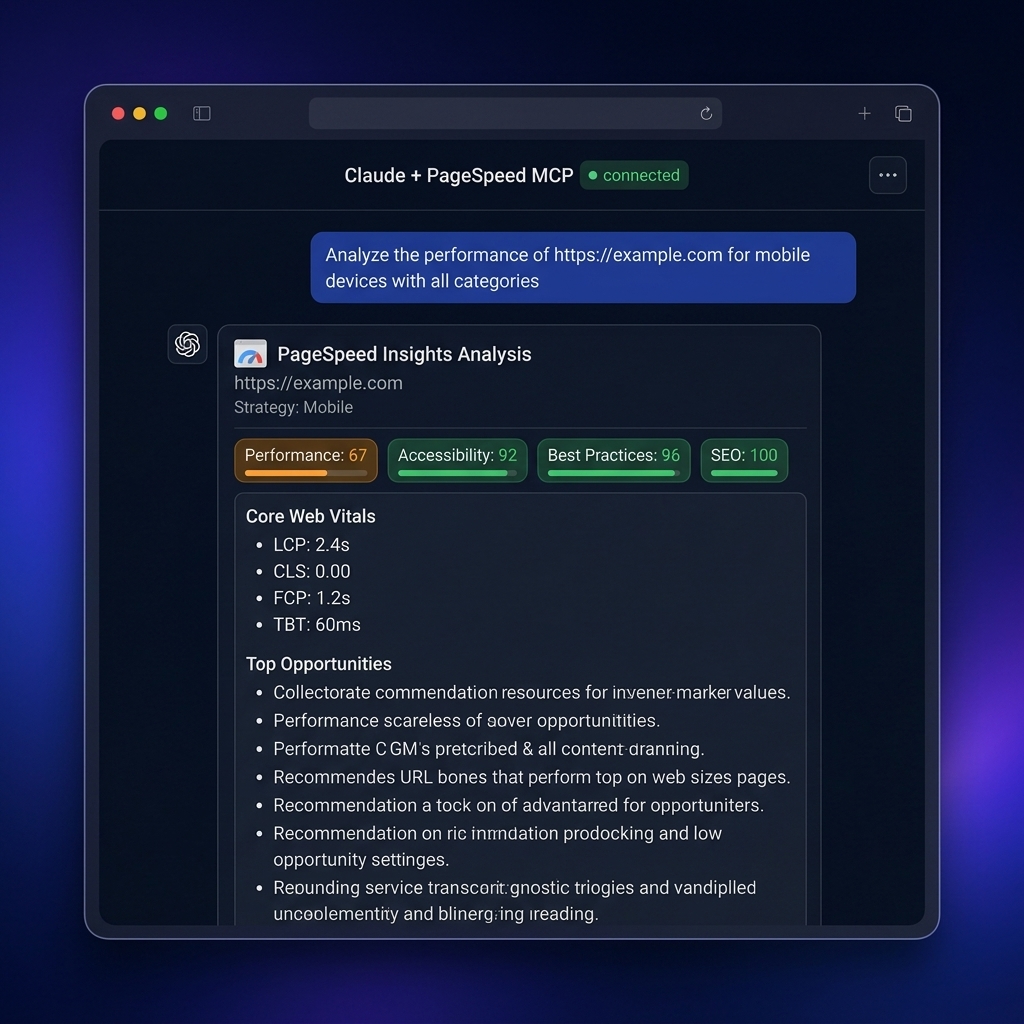Toggle the sidebar panel icon
This screenshot has width=1024, height=1024.
[202, 114]
